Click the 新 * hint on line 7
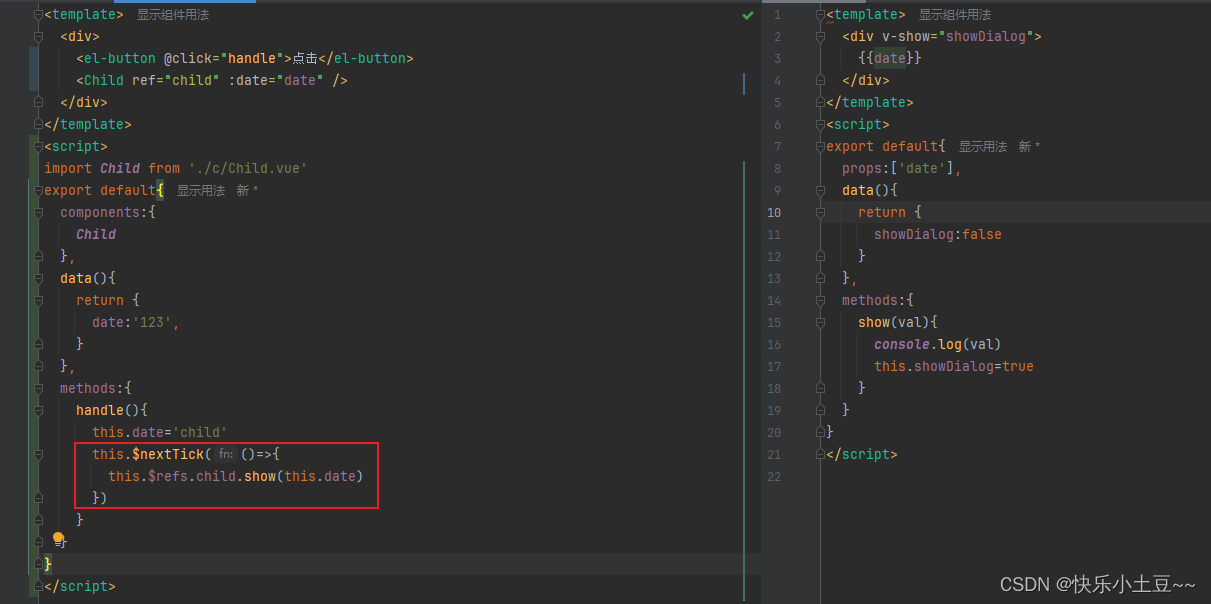The image size is (1211, 604). pyautogui.click(x=1030, y=146)
